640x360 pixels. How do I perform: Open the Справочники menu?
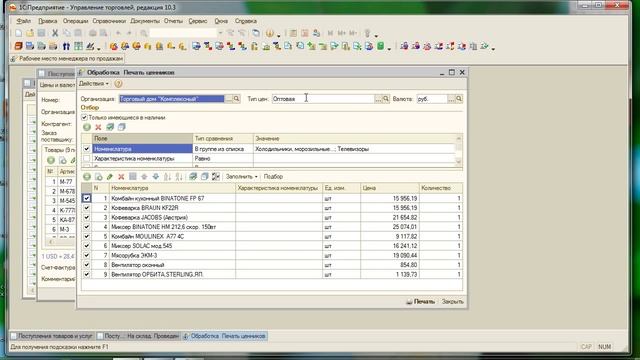coord(109,21)
